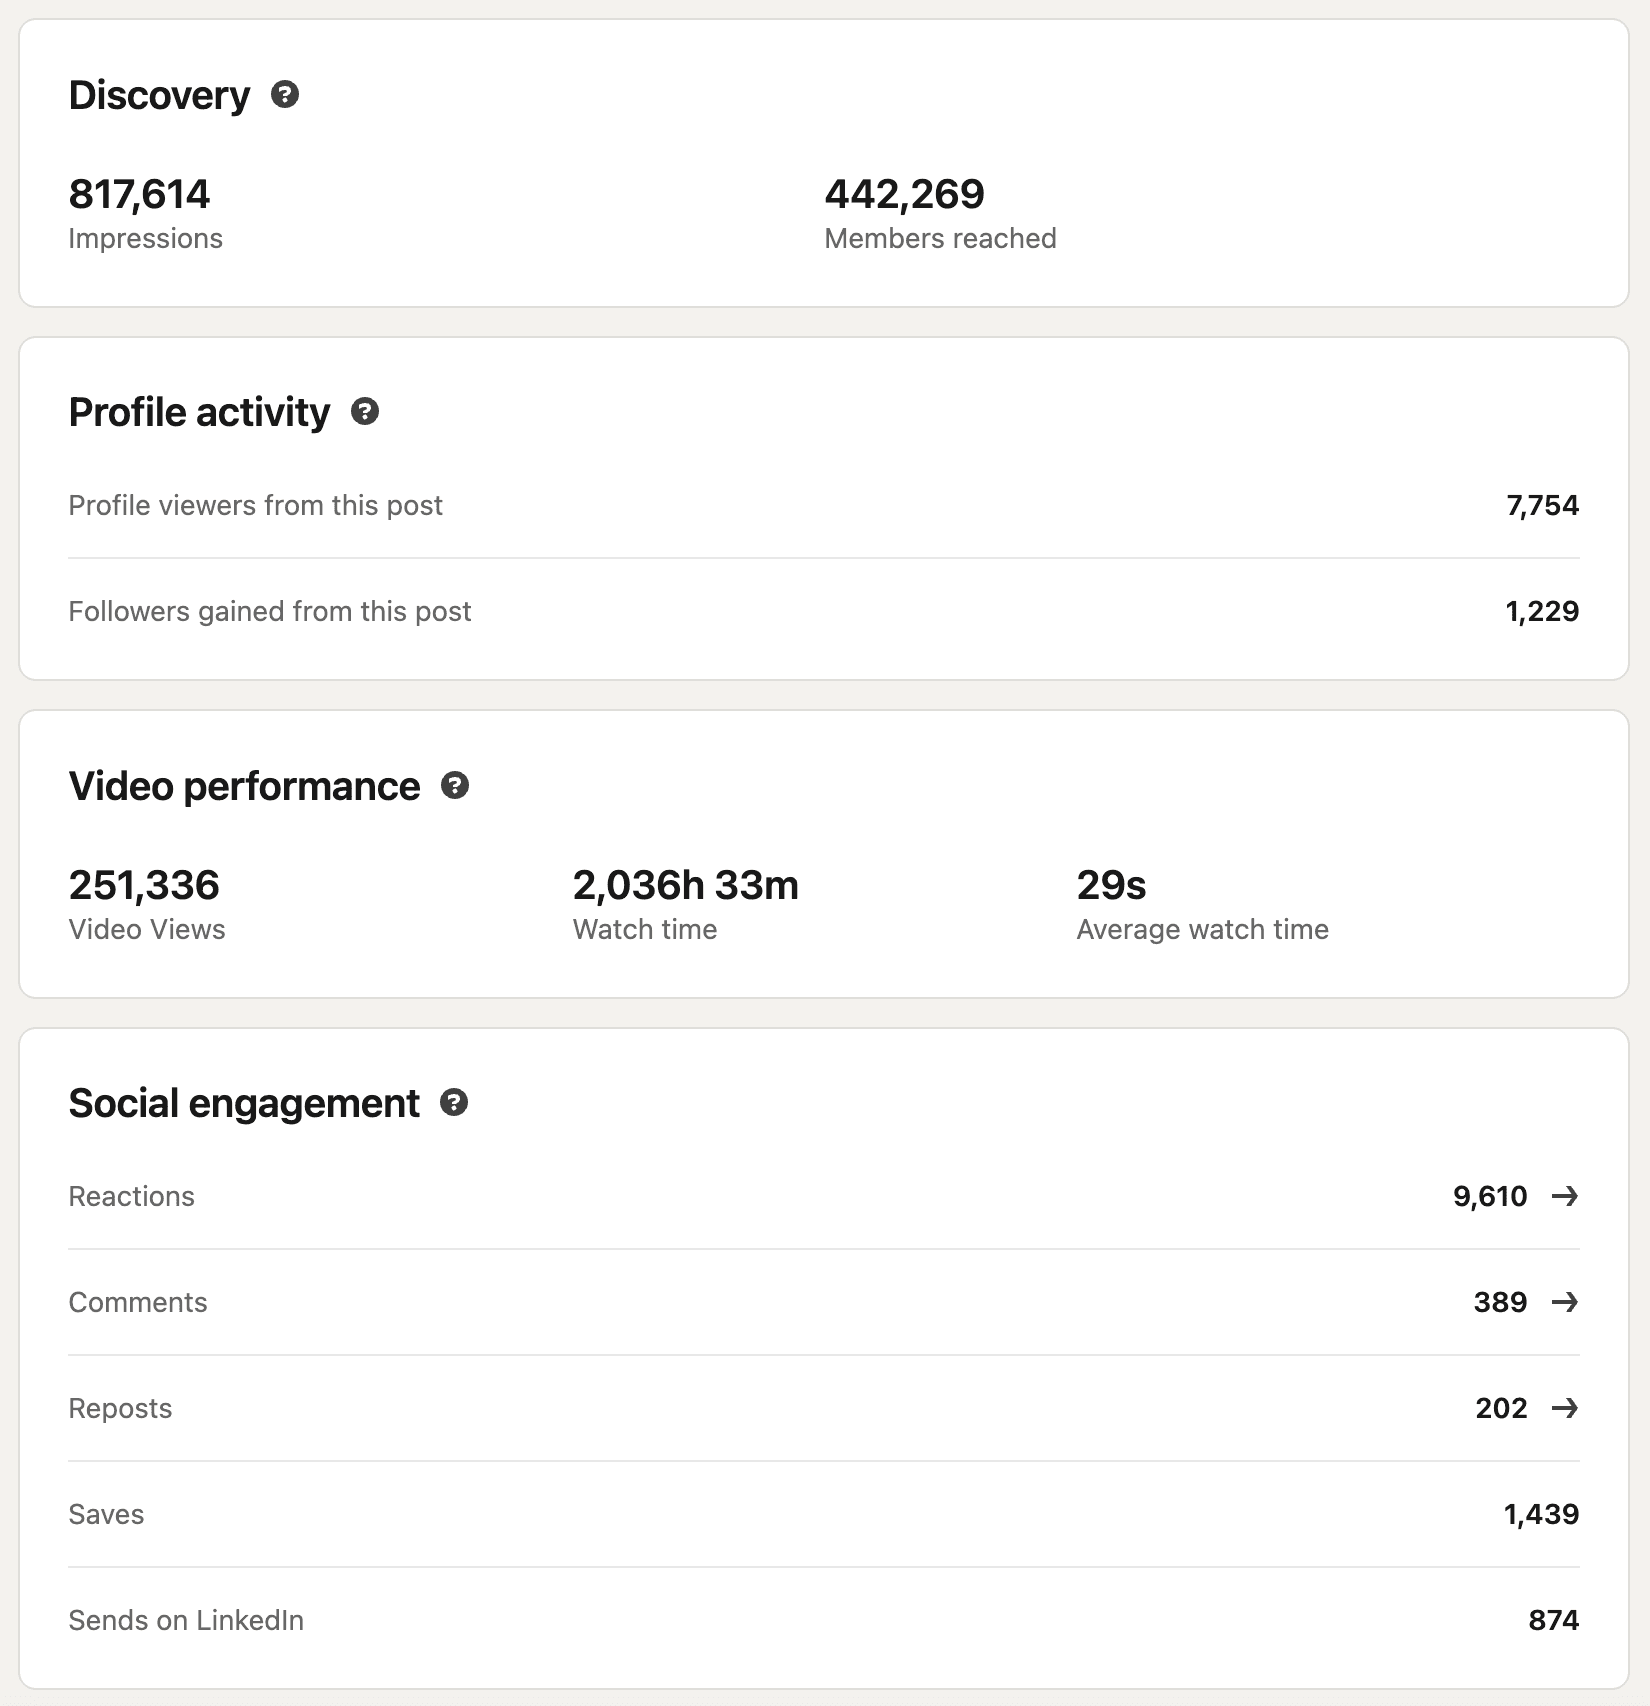Click the Saves row showing 1,439
The image size is (1650, 1706).
click(x=822, y=1514)
